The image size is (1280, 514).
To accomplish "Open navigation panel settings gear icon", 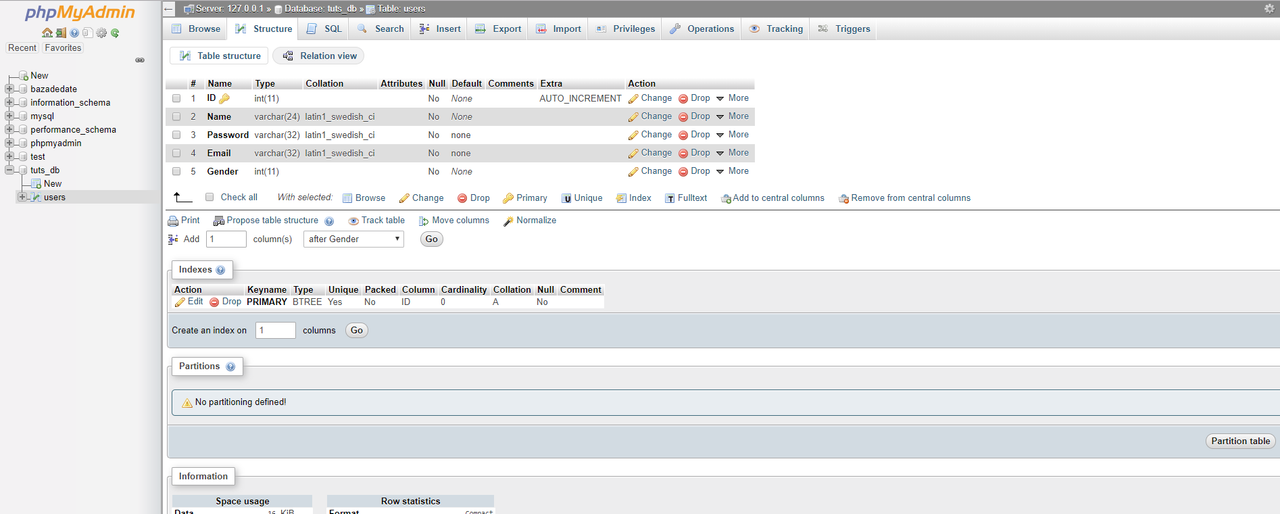I will [x=102, y=33].
